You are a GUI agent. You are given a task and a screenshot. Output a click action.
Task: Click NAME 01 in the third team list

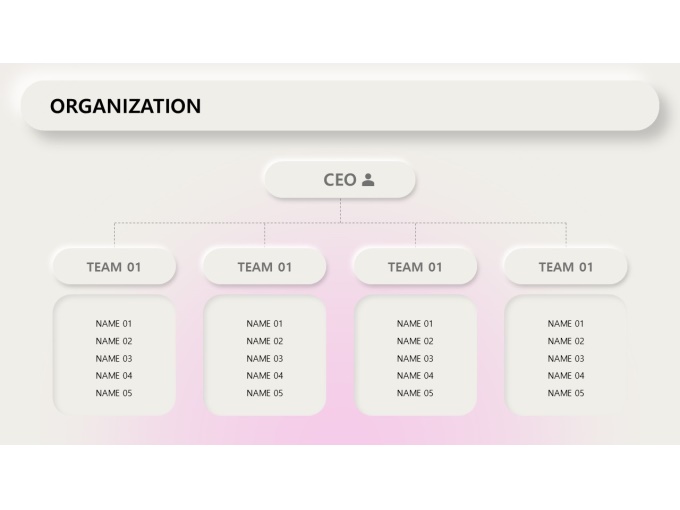(415, 324)
